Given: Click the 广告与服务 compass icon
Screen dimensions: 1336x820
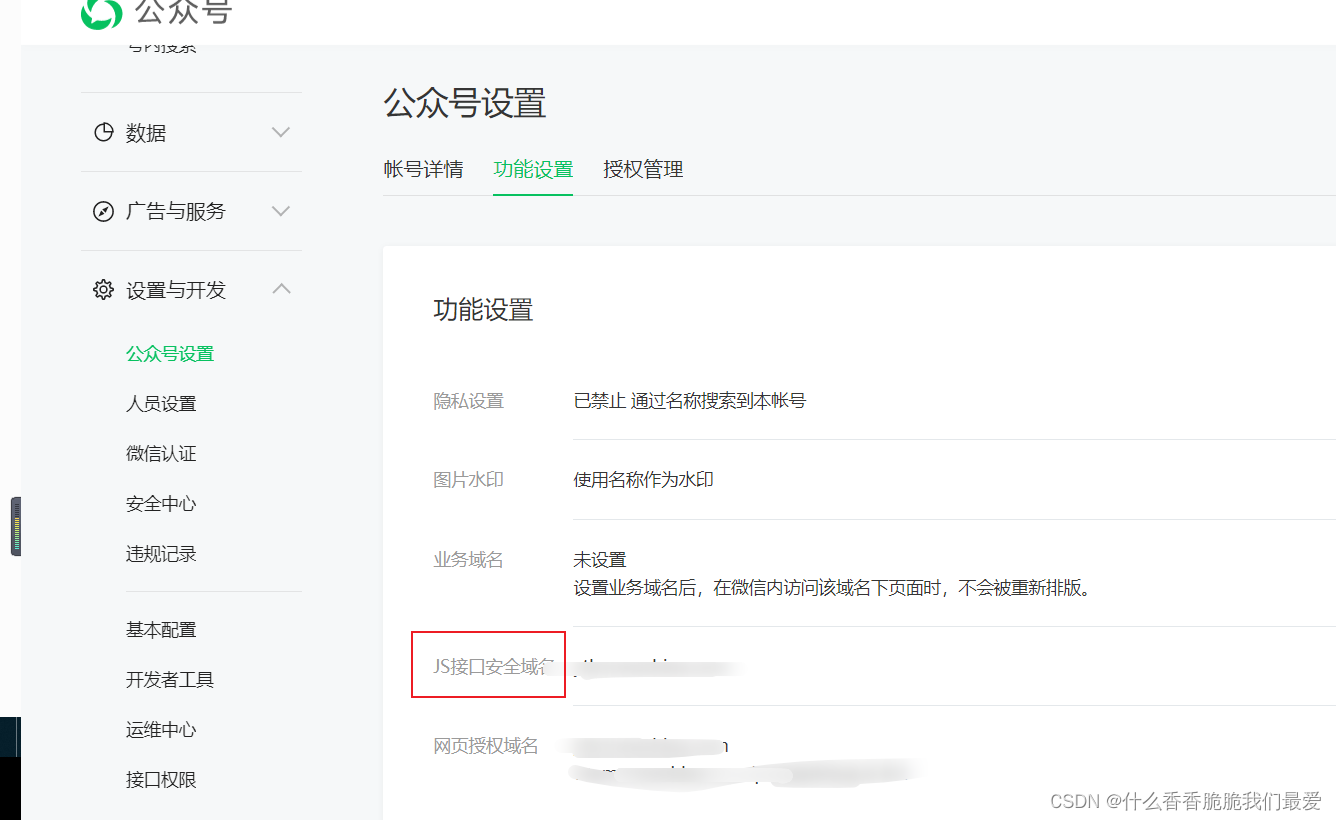Looking at the screenshot, I should coord(103,211).
